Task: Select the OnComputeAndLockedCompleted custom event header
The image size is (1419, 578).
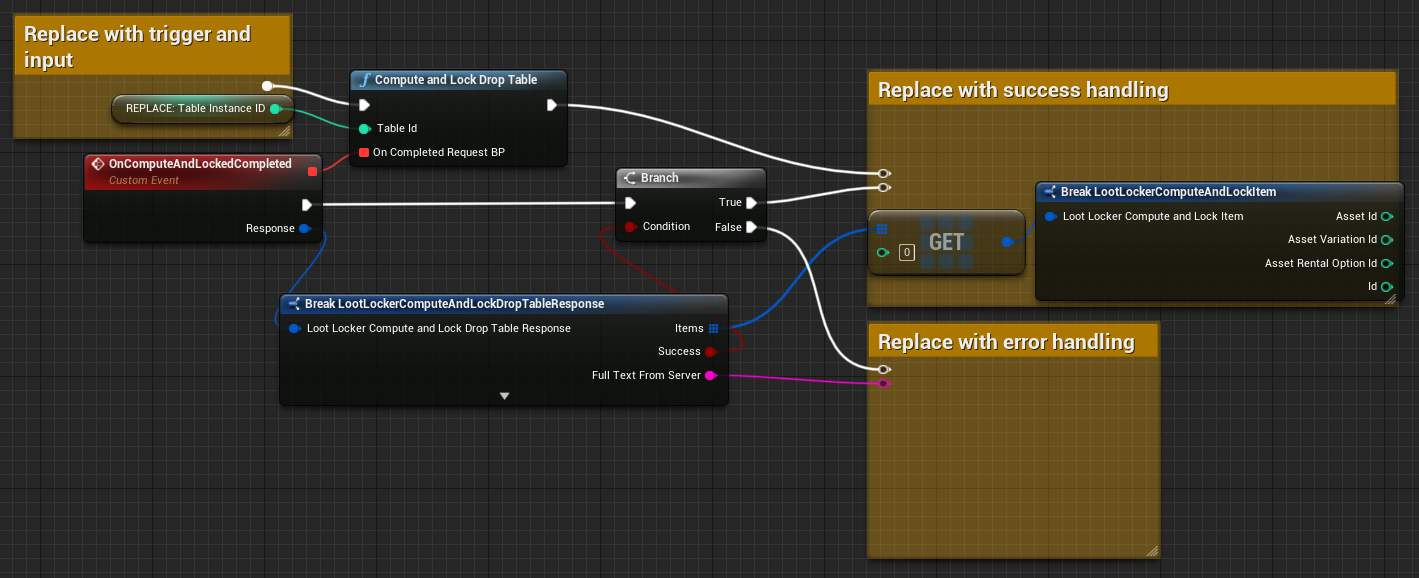Action: coord(200,164)
